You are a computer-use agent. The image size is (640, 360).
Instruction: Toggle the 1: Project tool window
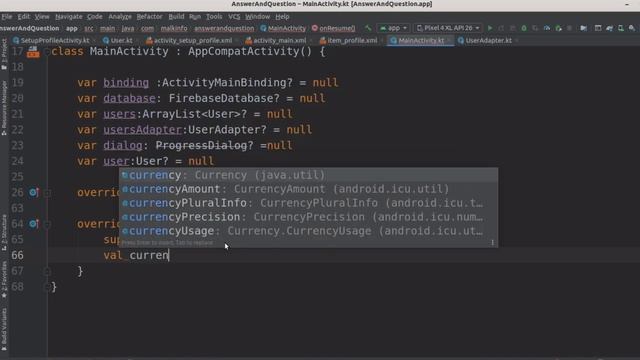(x=4, y=53)
